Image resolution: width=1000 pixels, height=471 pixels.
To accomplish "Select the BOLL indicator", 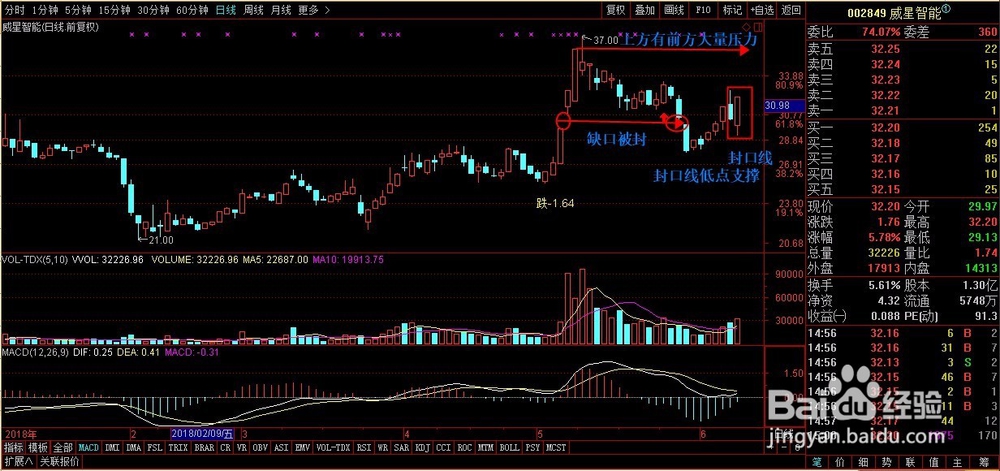I will (510, 447).
